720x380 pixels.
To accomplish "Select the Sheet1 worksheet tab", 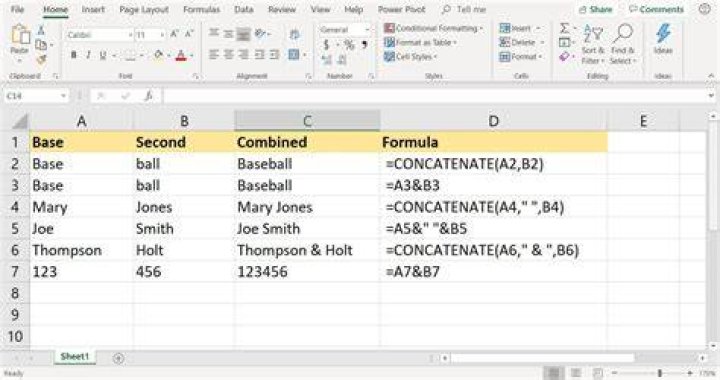I will 74,357.
